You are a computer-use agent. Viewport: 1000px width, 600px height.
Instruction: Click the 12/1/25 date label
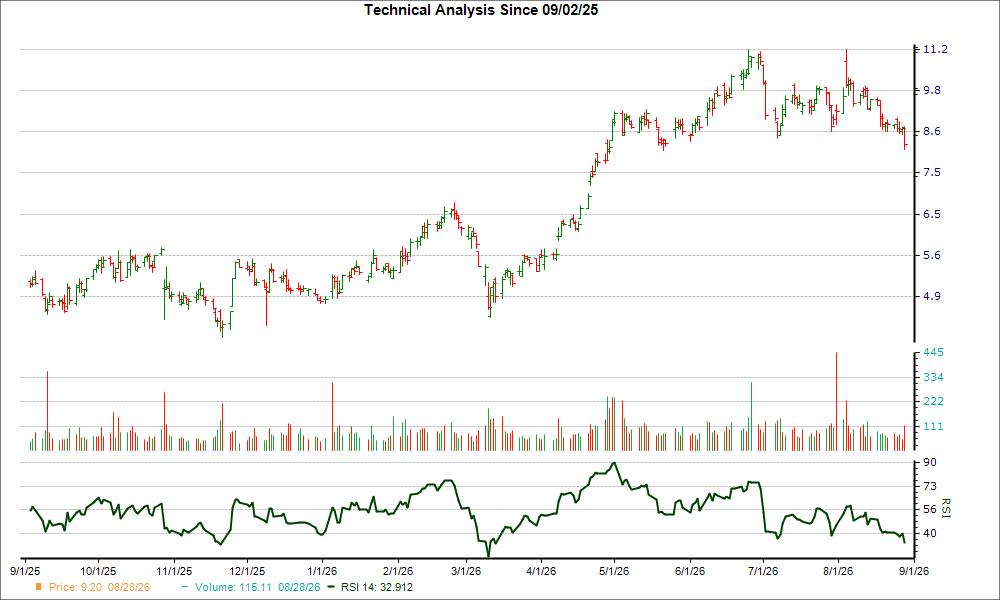tap(247, 571)
